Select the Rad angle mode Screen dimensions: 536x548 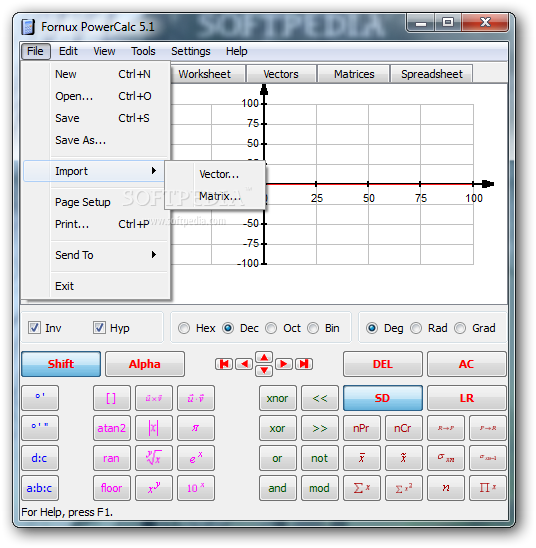[416, 328]
